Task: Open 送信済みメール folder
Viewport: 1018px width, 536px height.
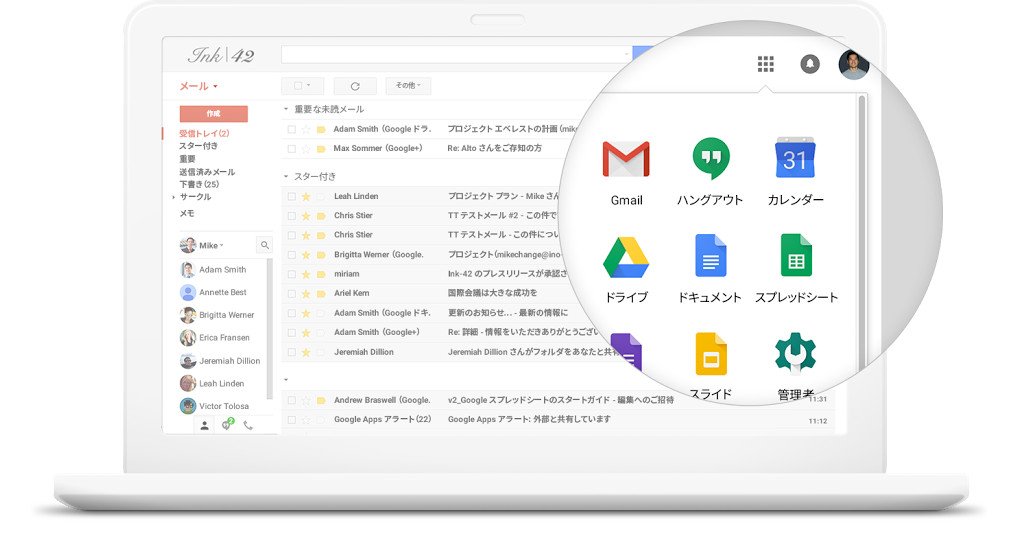Action: [207, 172]
